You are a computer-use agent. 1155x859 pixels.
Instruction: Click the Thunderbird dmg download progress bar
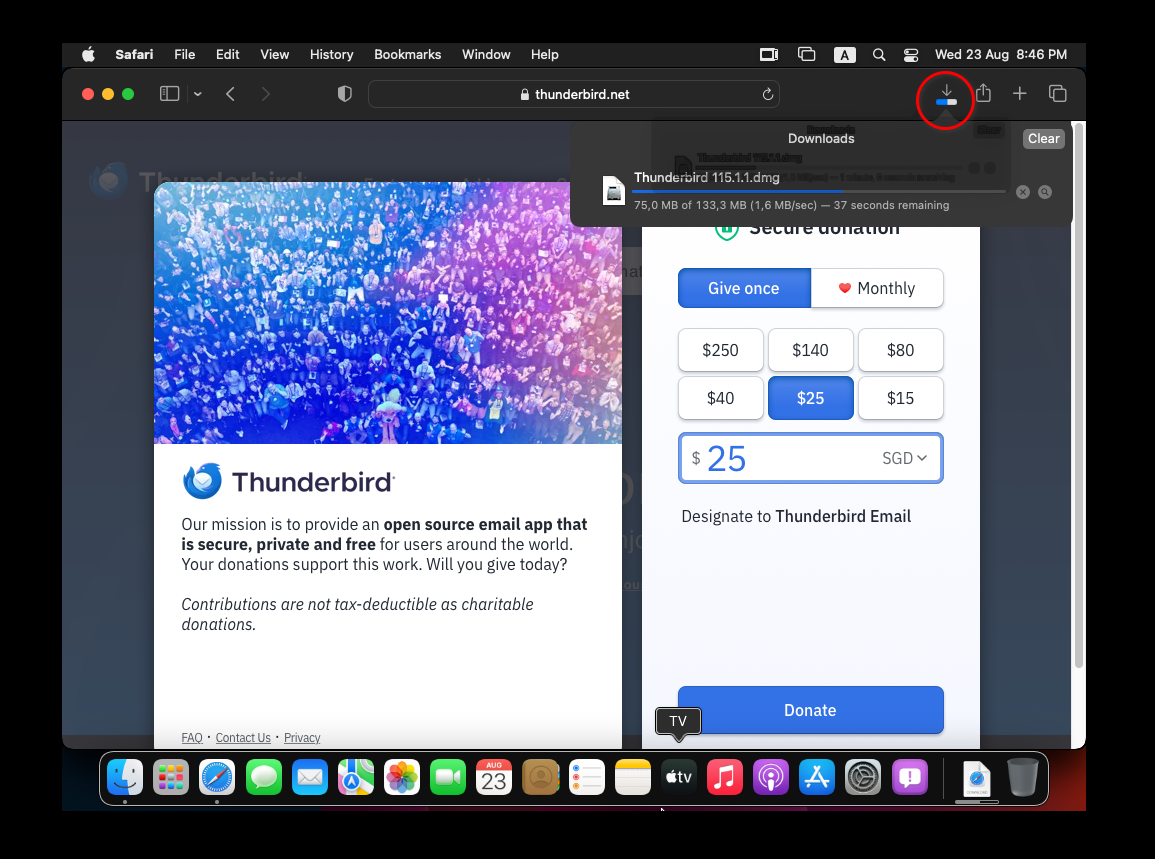(819, 191)
